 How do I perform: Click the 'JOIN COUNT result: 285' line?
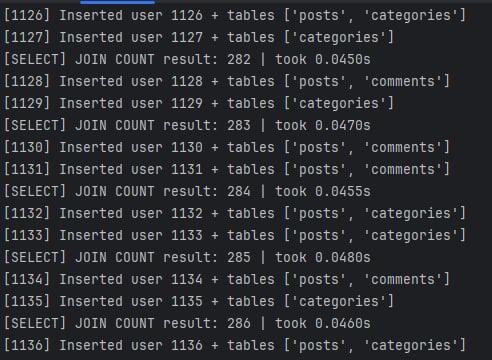[x=187, y=258]
